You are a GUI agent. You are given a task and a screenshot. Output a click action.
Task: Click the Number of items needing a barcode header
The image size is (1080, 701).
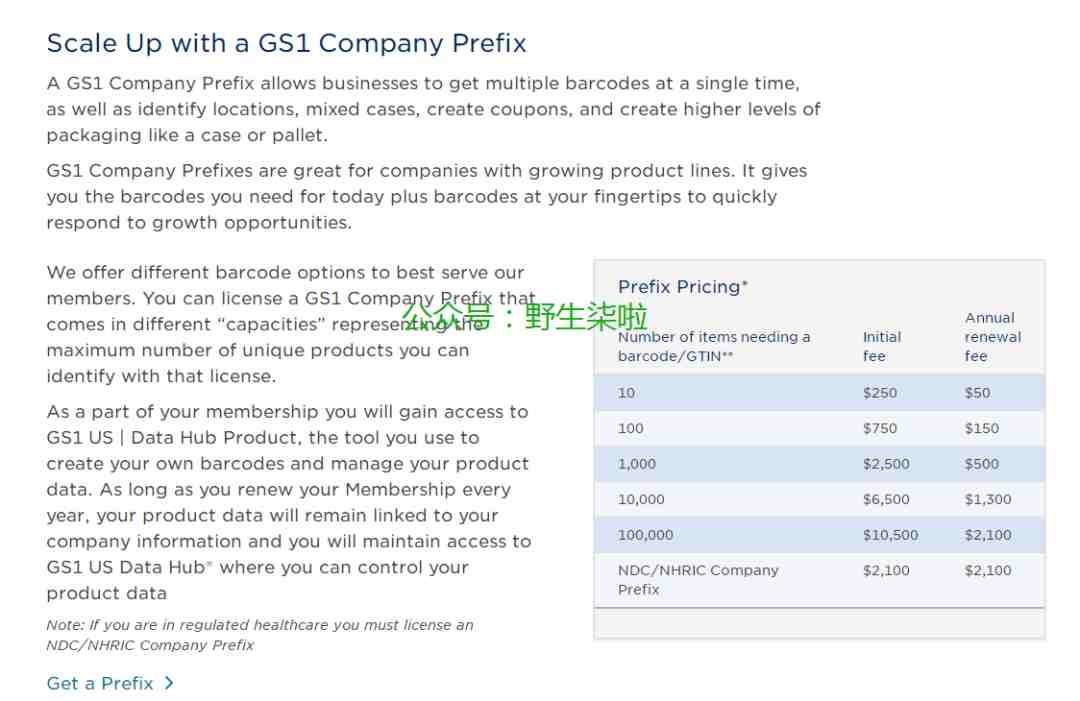(x=714, y=346)
